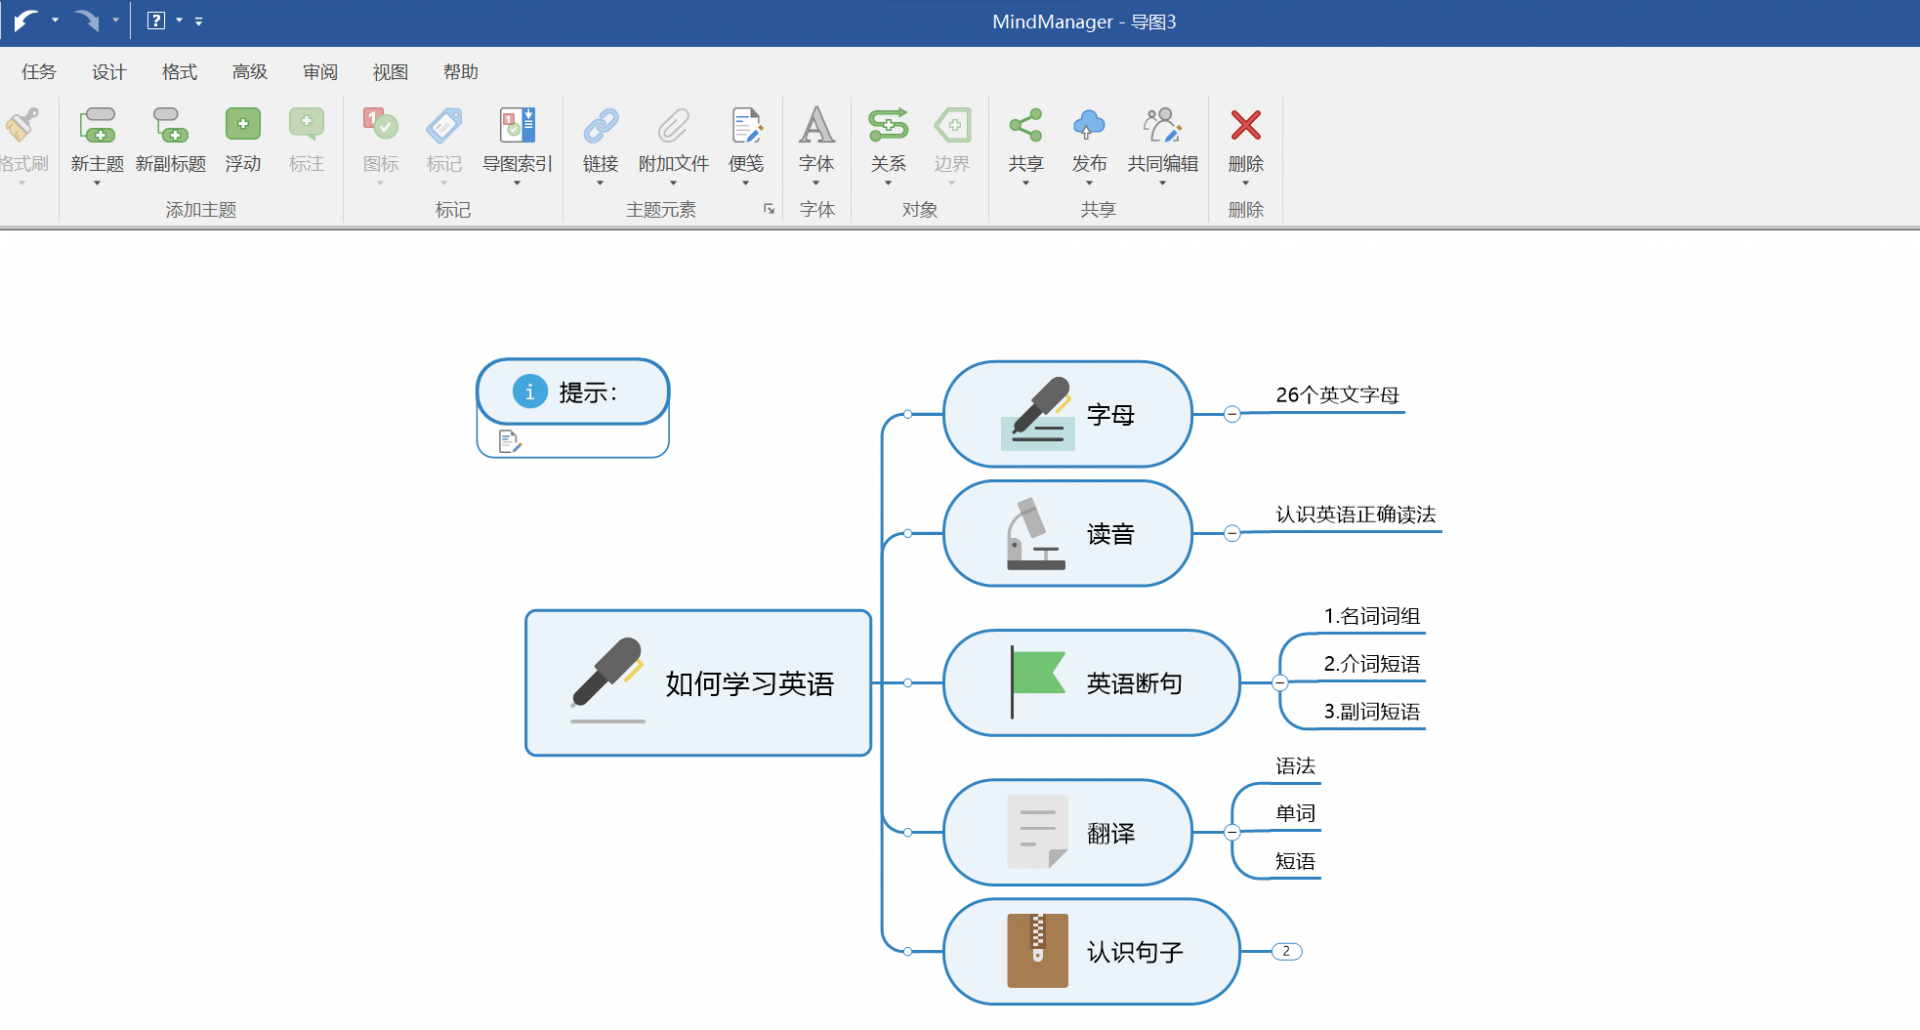Image resolution: width=1920 pixels, height=1030 pixels.
Task: Open the 审阅 ribbon tab
Action: (x=320, y=72)
